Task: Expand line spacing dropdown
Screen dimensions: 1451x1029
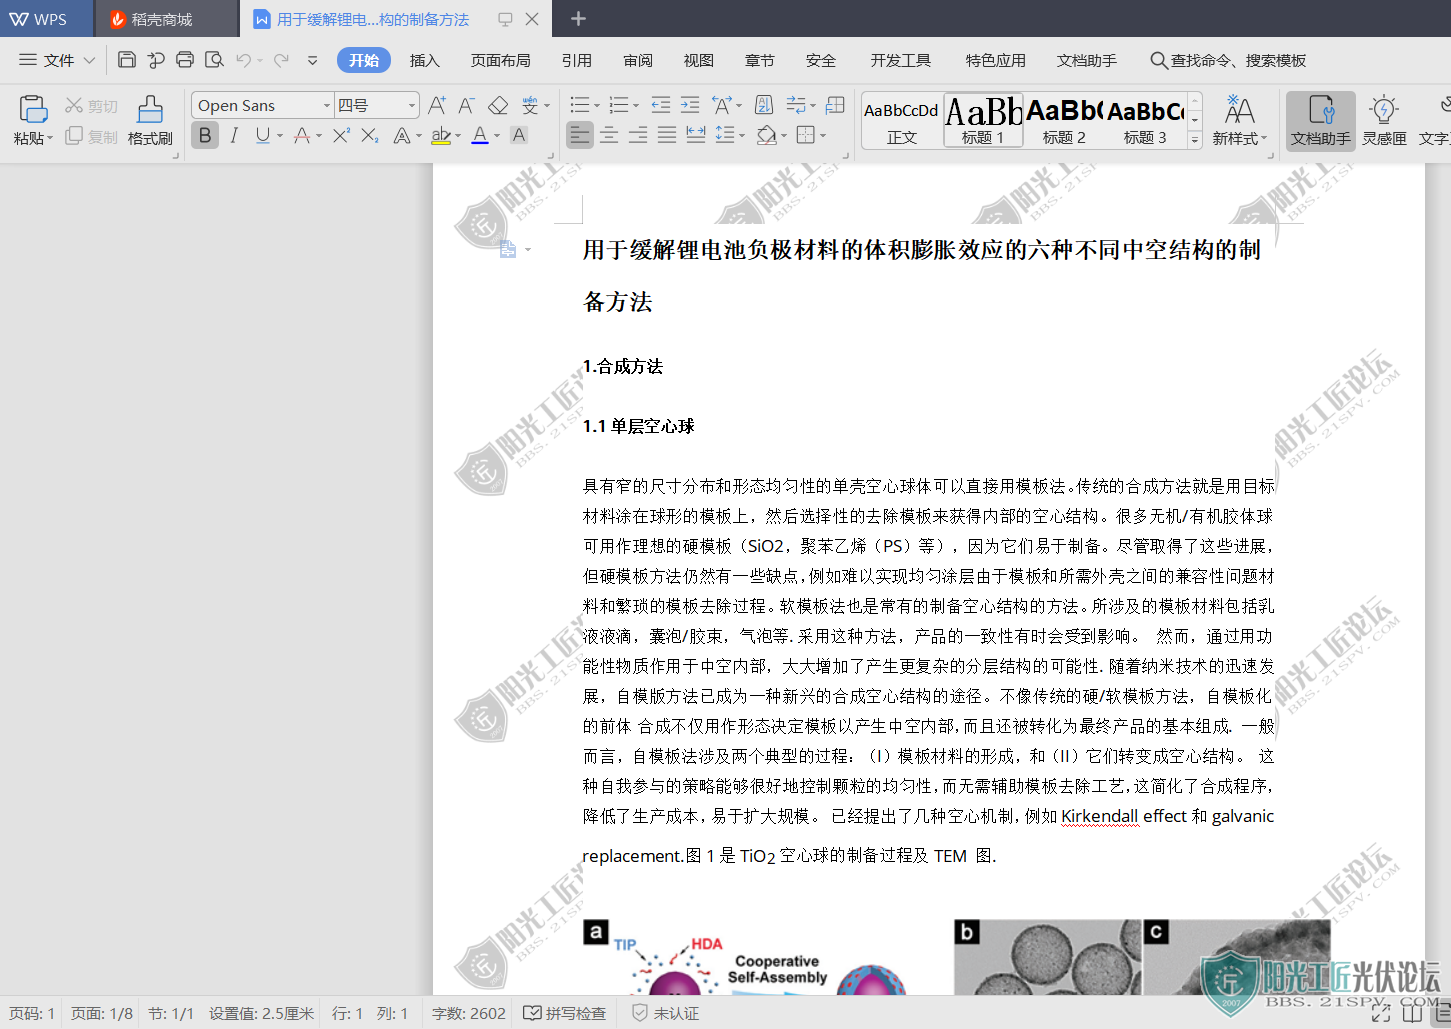Action: point(742,136)
